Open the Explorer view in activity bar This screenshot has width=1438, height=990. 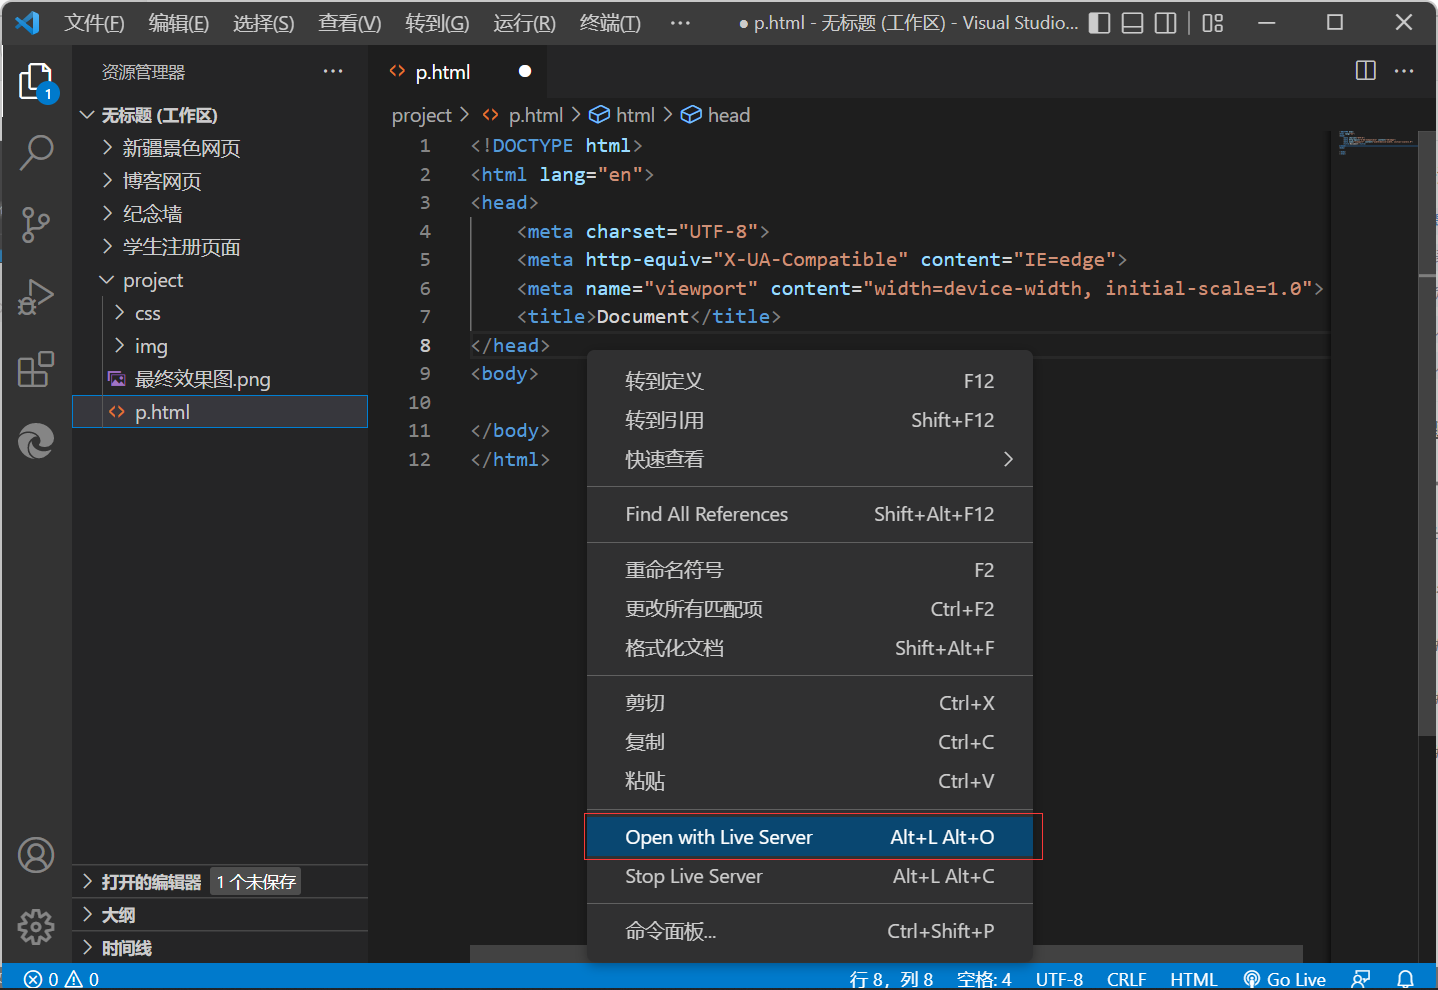[37, 82]
